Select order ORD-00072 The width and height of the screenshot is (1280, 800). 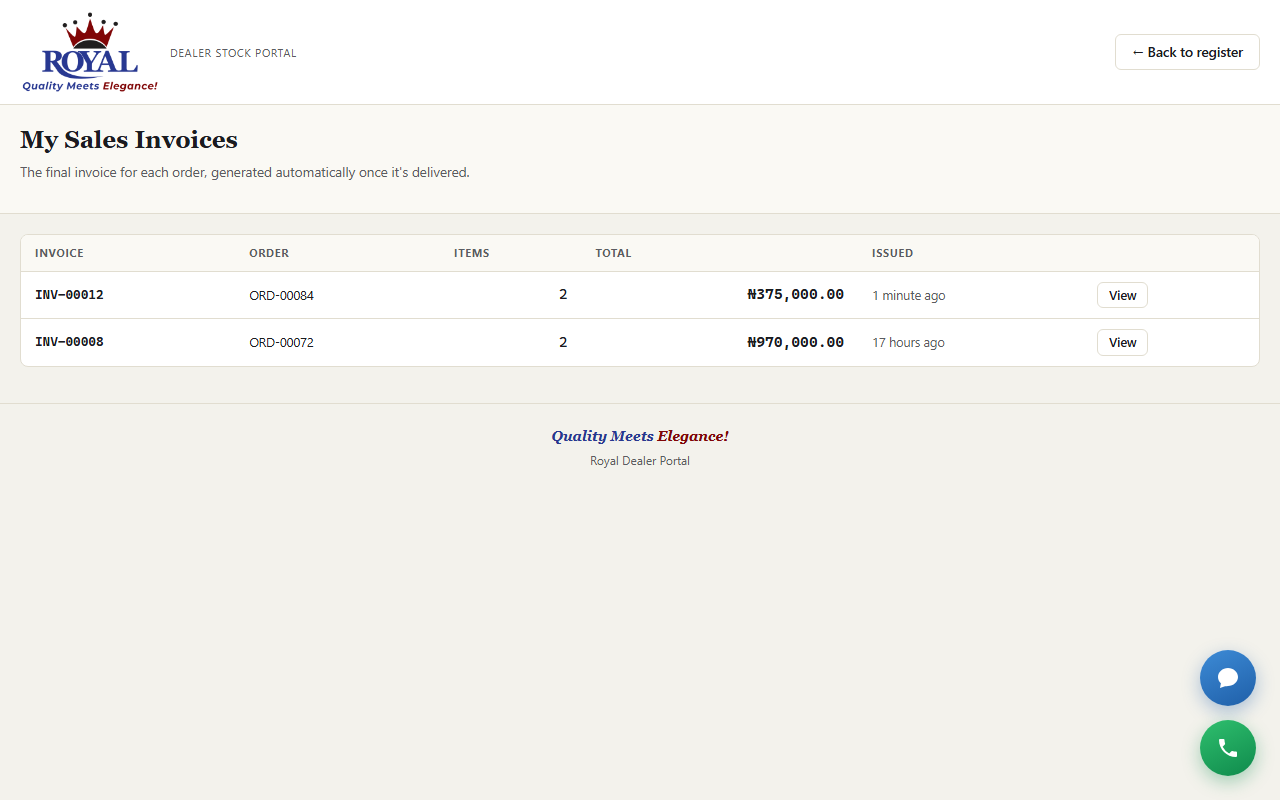pos(281,343)
